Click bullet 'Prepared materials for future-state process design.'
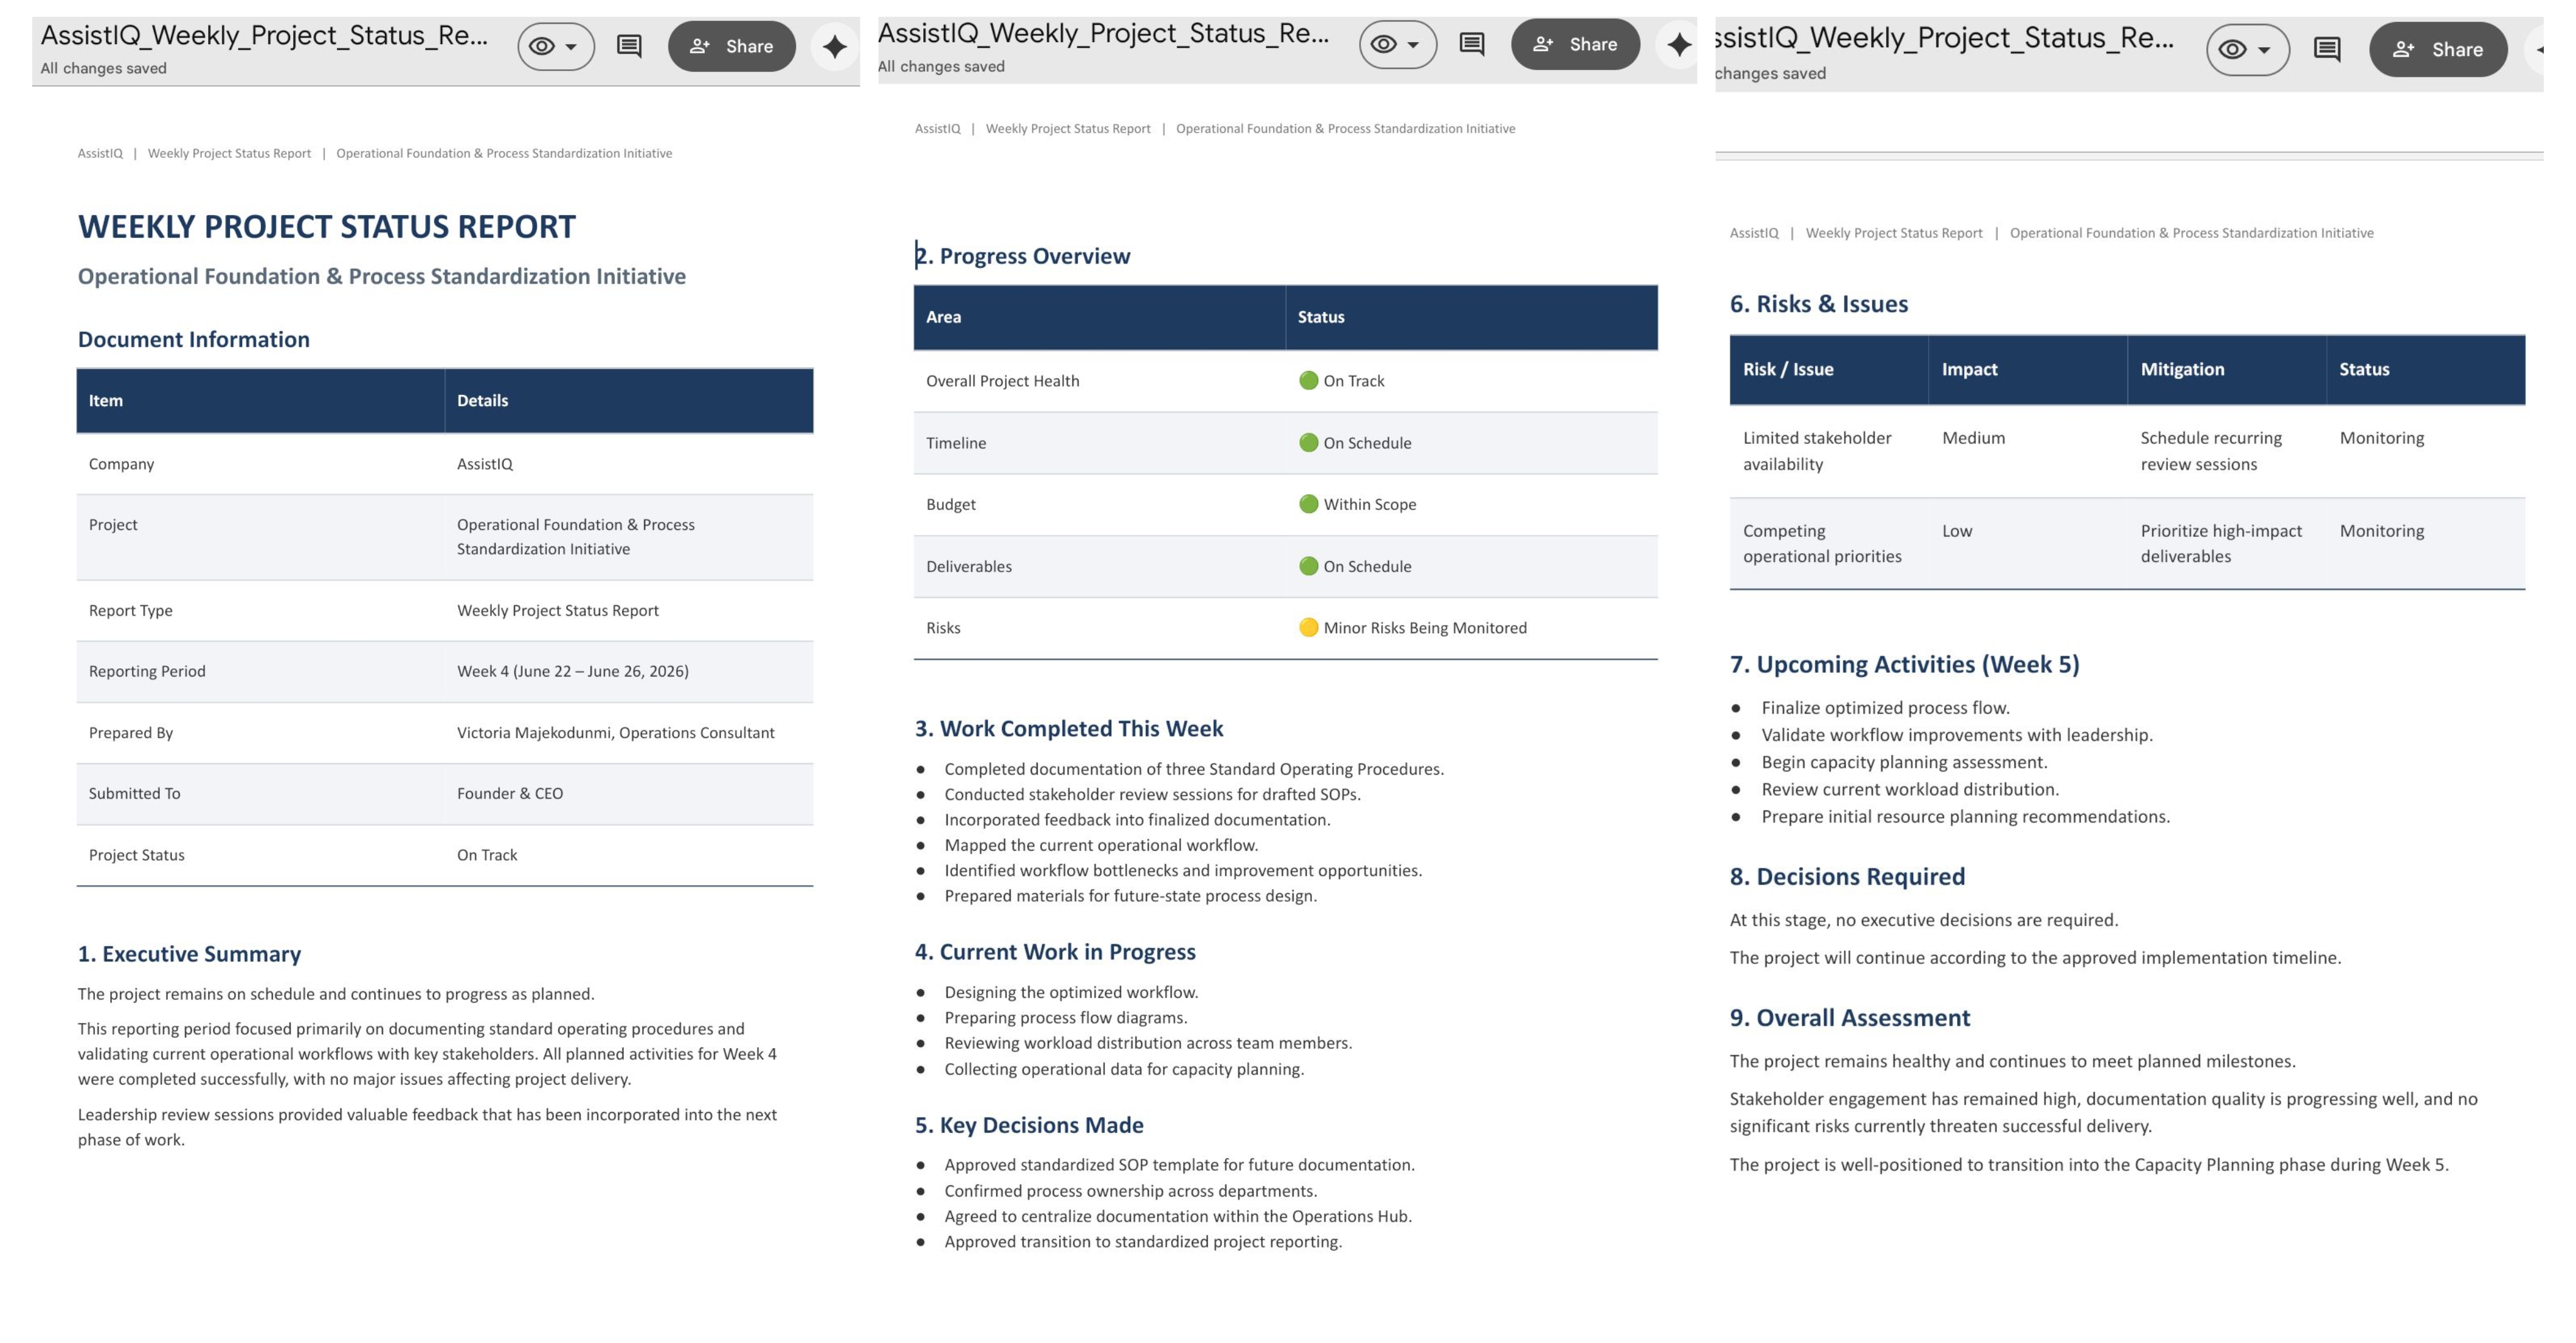2576x1343 pixels. click(1131, 896)
